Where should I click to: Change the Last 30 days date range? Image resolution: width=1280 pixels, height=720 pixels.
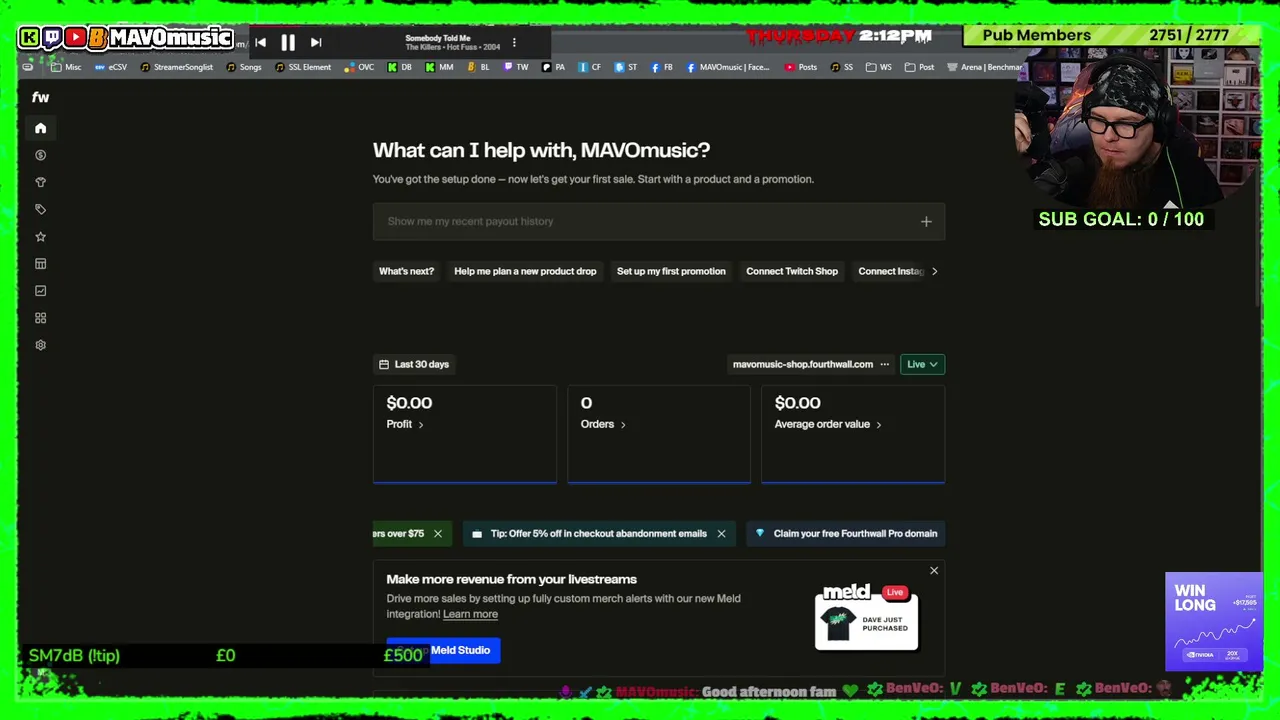coord(414,364)
